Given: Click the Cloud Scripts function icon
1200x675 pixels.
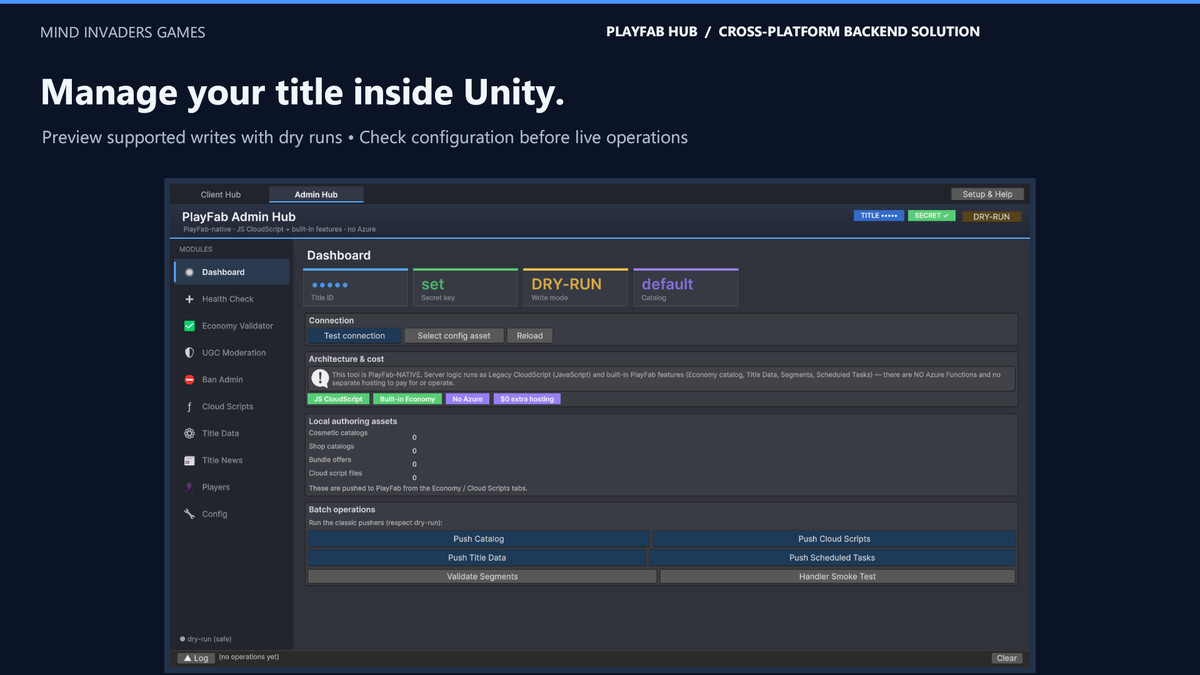Looking at the screenshot, I should pos(190,407).
